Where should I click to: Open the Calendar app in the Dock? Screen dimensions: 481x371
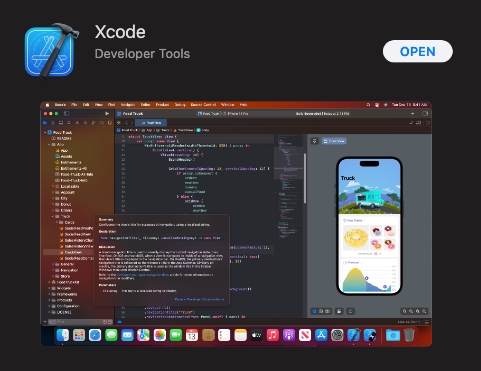coord(192,335)
